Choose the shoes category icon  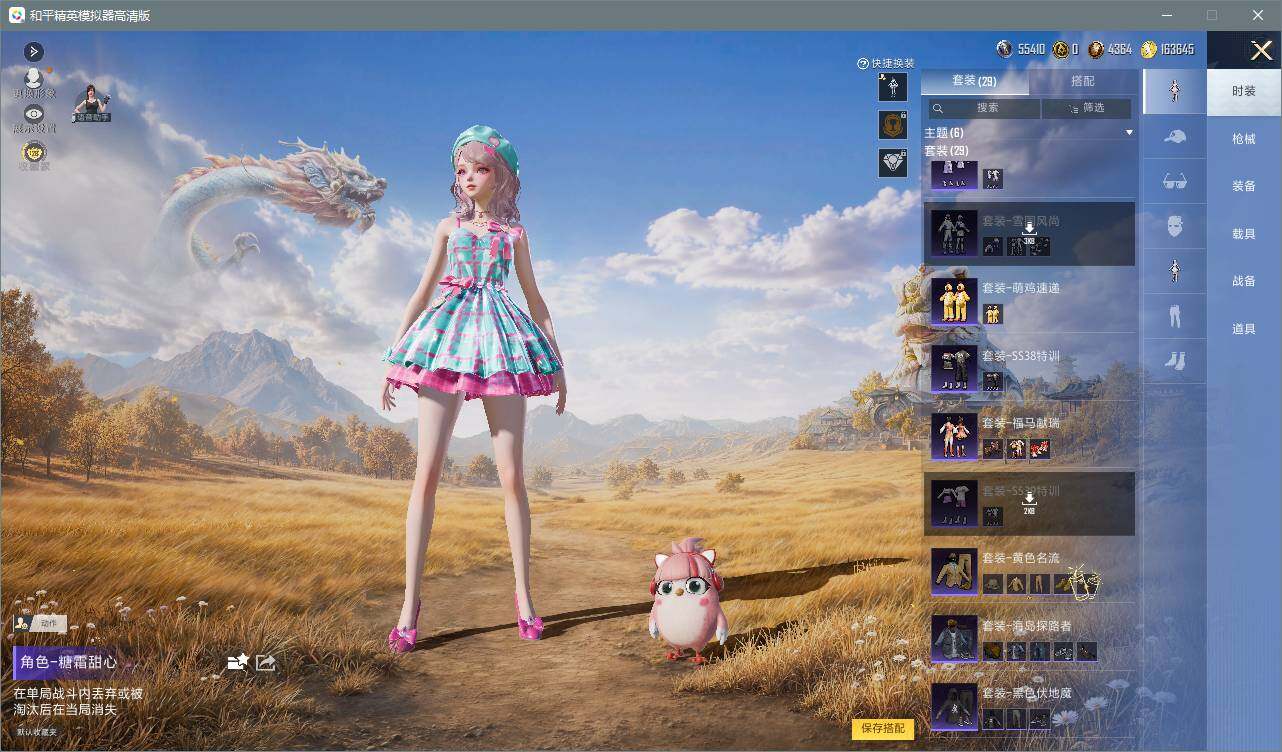pyautogui.click(x=1175, y=361)
